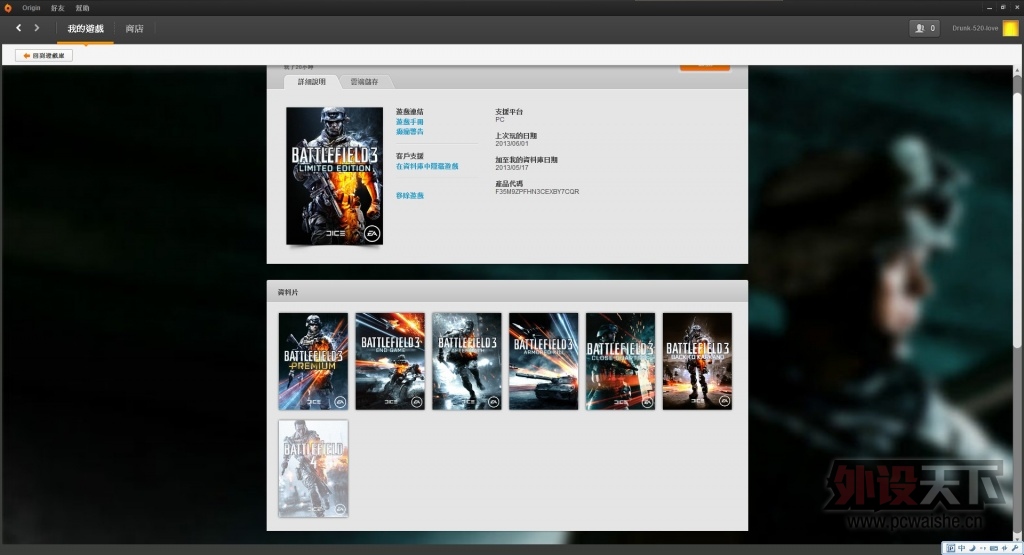Click the keyboard icon on the IME bar

(x=993, y=548)
